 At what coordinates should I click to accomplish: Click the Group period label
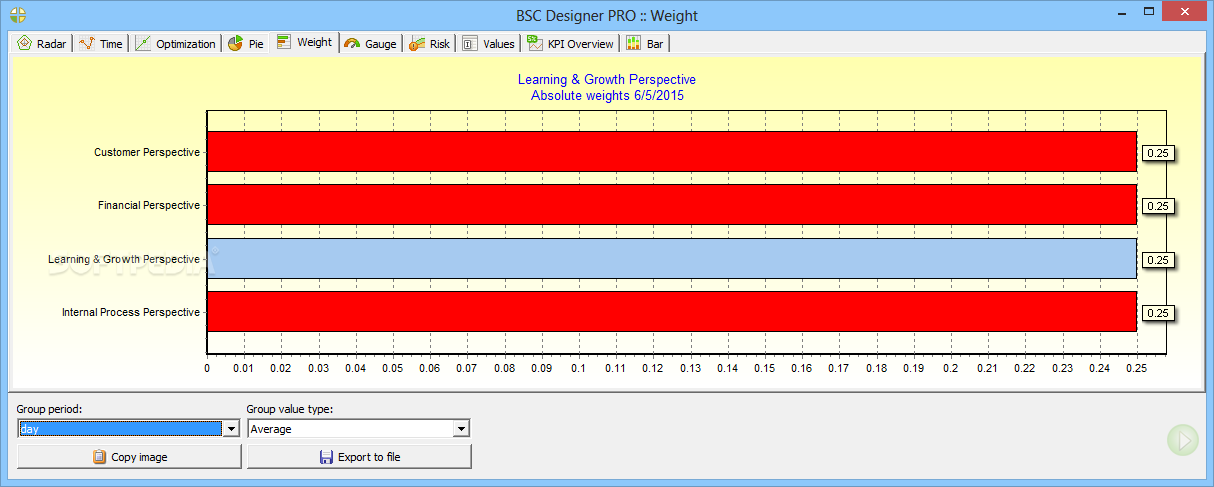click(x=49, y=409)
